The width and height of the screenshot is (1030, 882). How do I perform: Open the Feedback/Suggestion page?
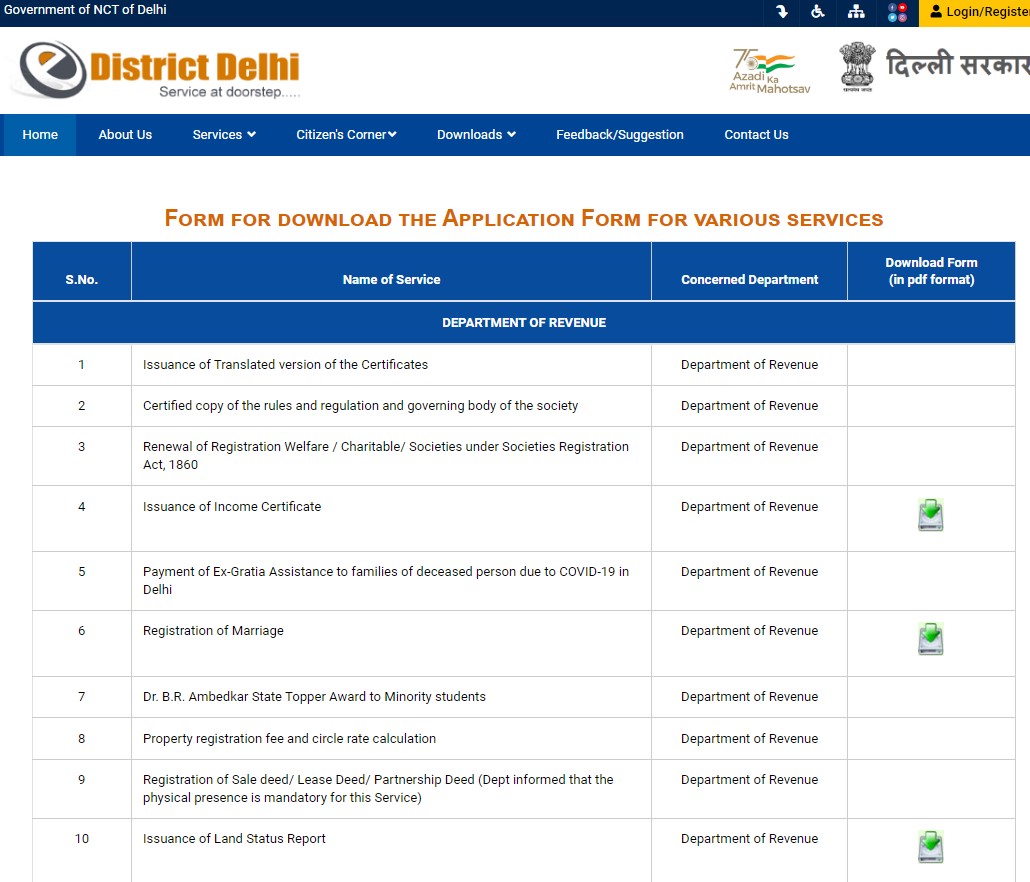pos(619,134)
